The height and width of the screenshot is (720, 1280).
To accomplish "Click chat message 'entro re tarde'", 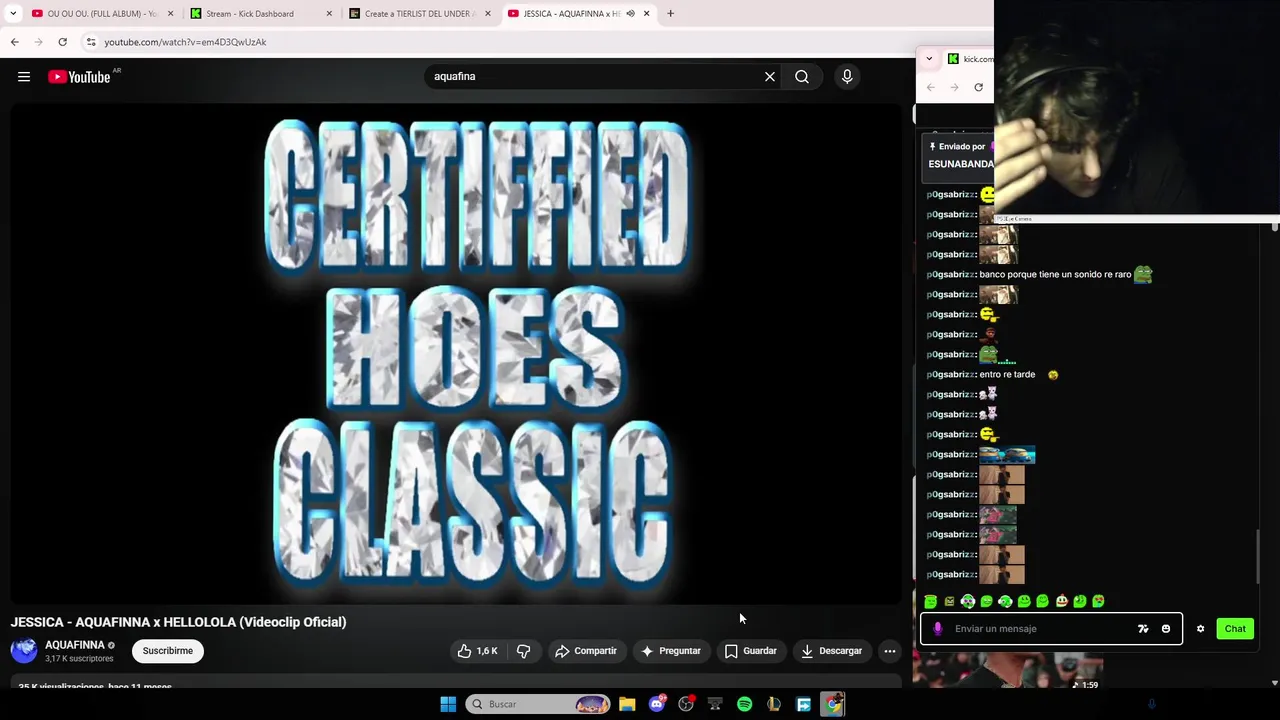I will (1007, 374).
